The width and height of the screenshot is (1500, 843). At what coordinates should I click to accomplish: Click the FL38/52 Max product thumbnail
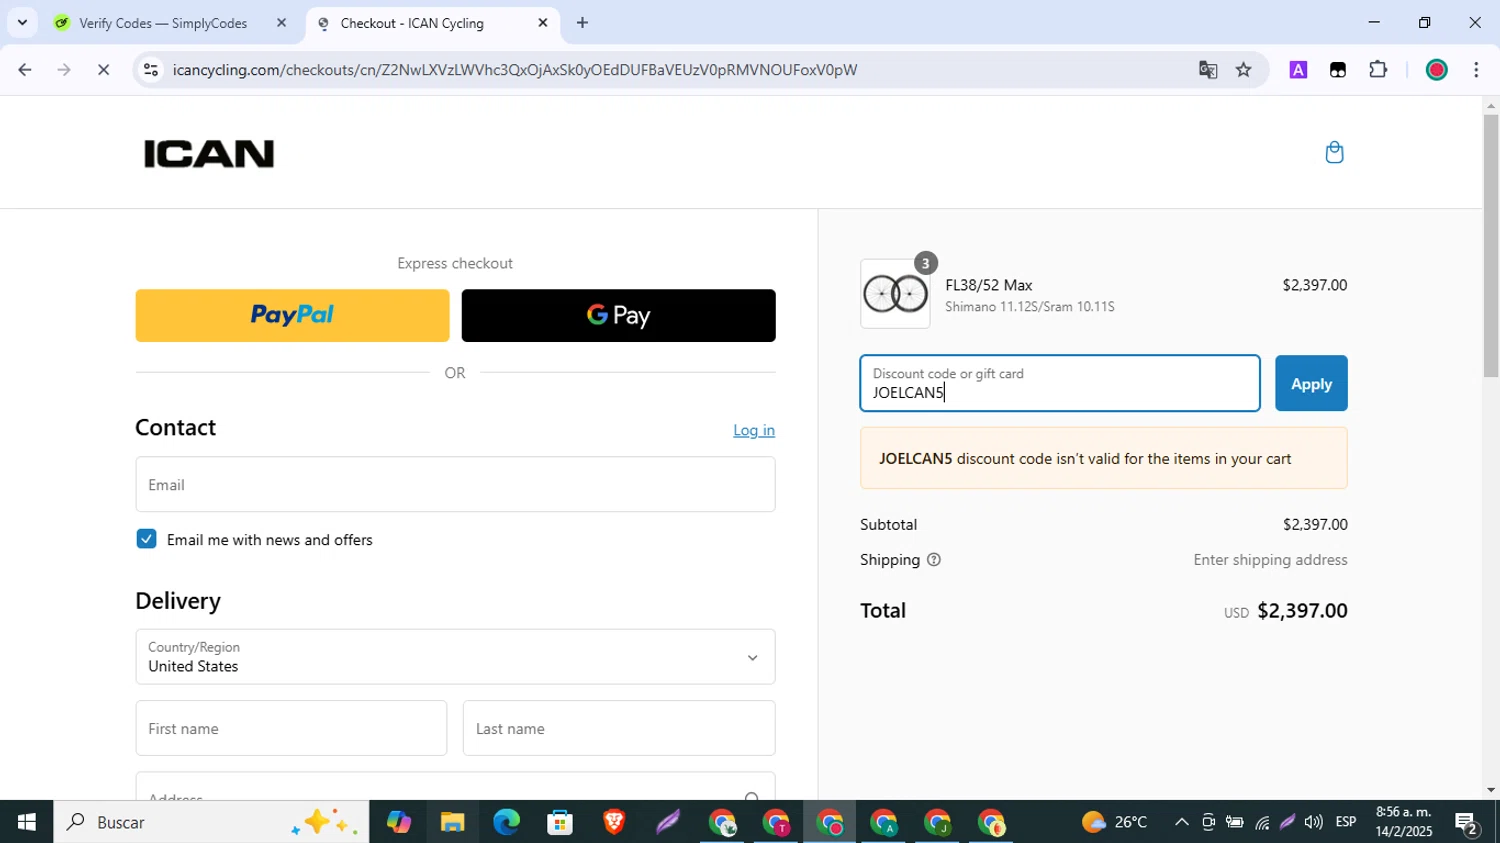tap(895, 294)
